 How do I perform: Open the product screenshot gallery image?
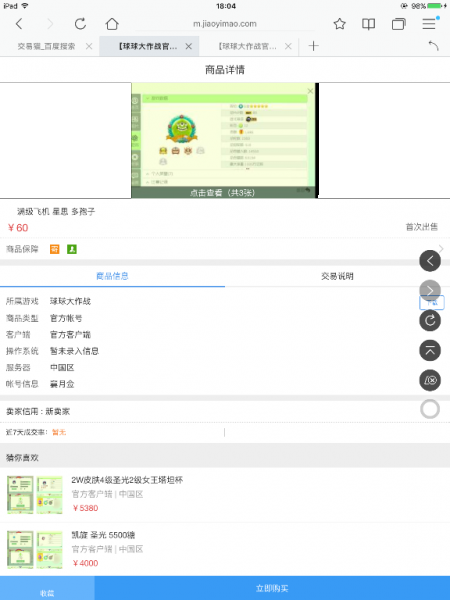click(225, 140)
